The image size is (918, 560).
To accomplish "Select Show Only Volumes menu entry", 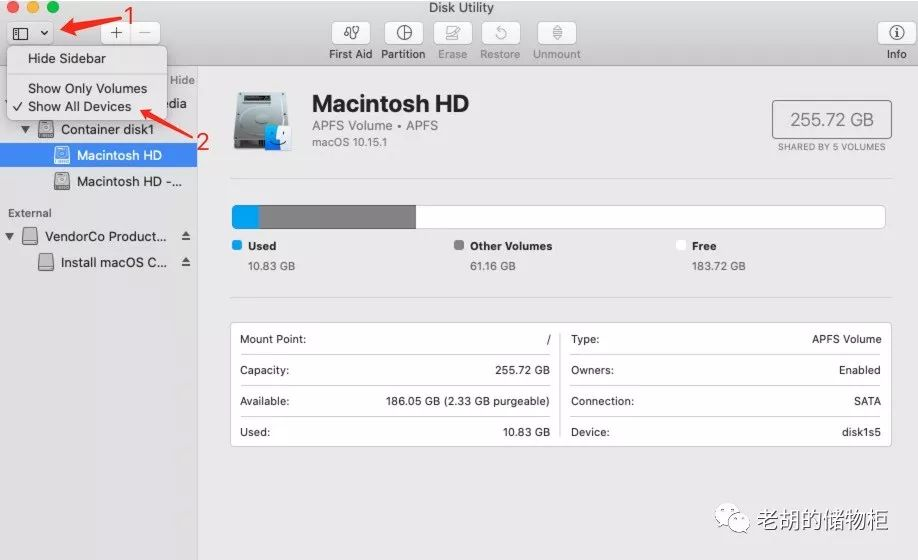I will [x=87, y=88].
